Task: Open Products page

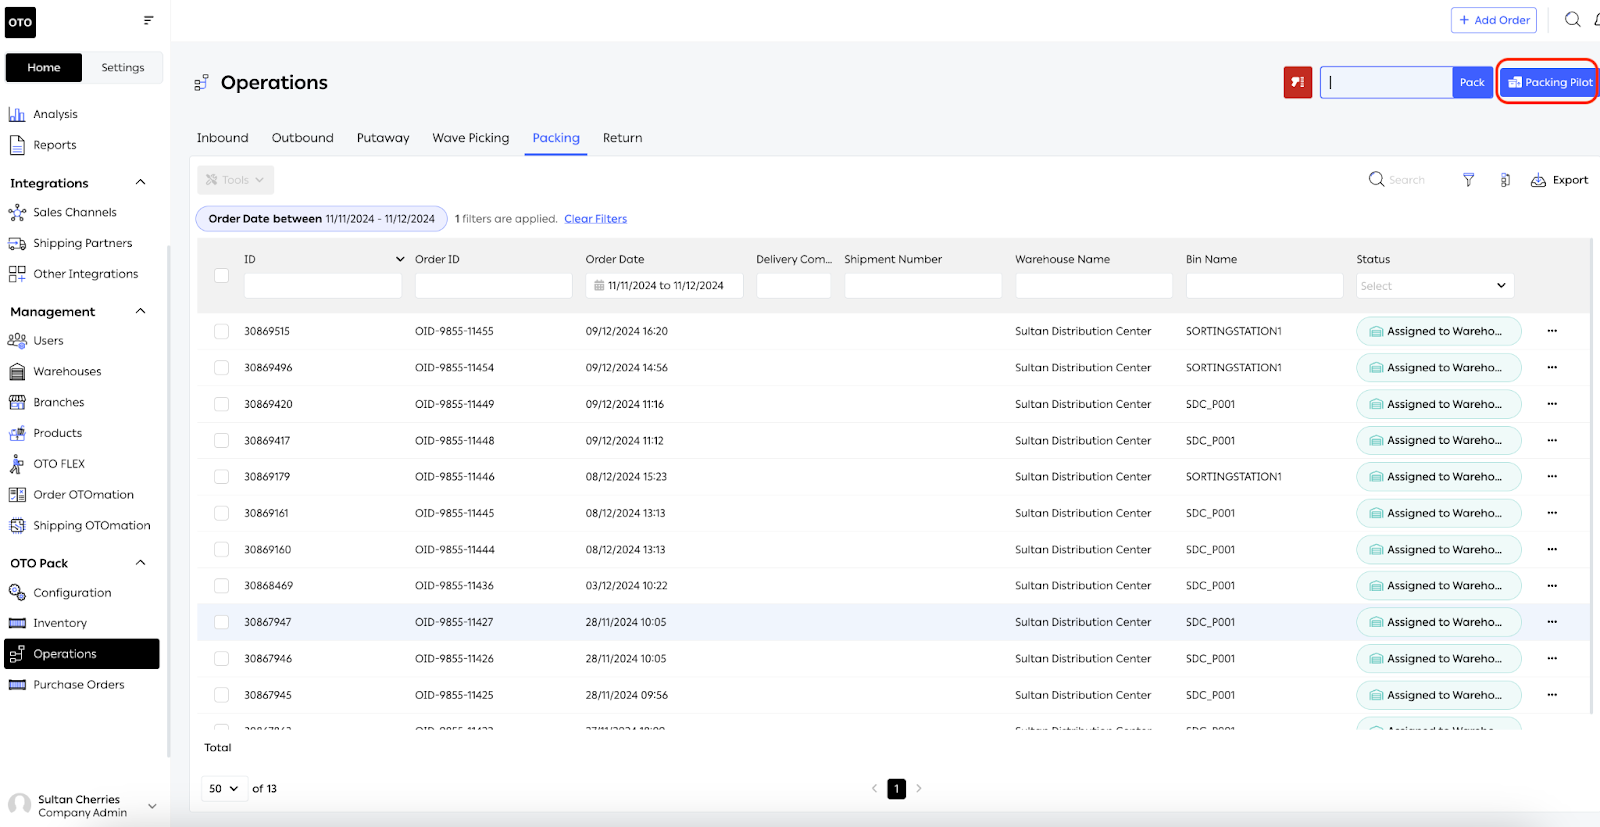Action: pos(57,433)
